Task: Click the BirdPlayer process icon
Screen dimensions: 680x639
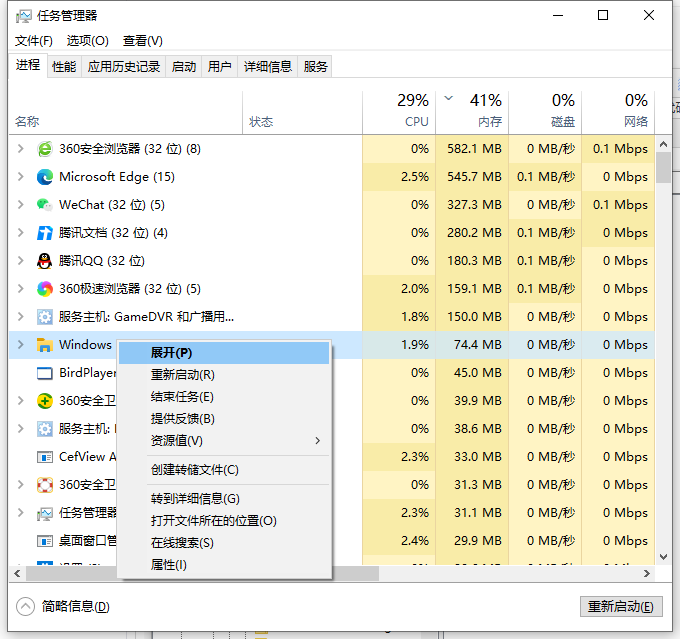Action: pos(44,373)
